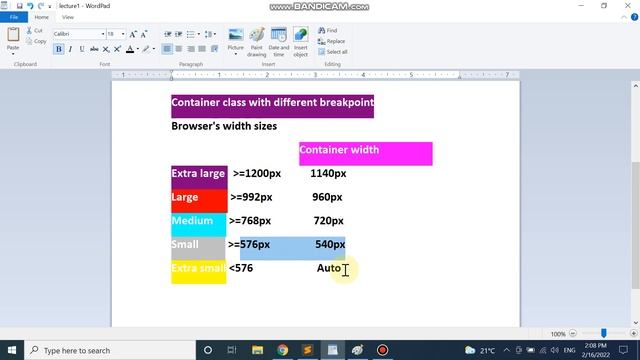Screen dimensions: 640x360
Task: Click the Replace button
Action: click(x=331, y=41)
